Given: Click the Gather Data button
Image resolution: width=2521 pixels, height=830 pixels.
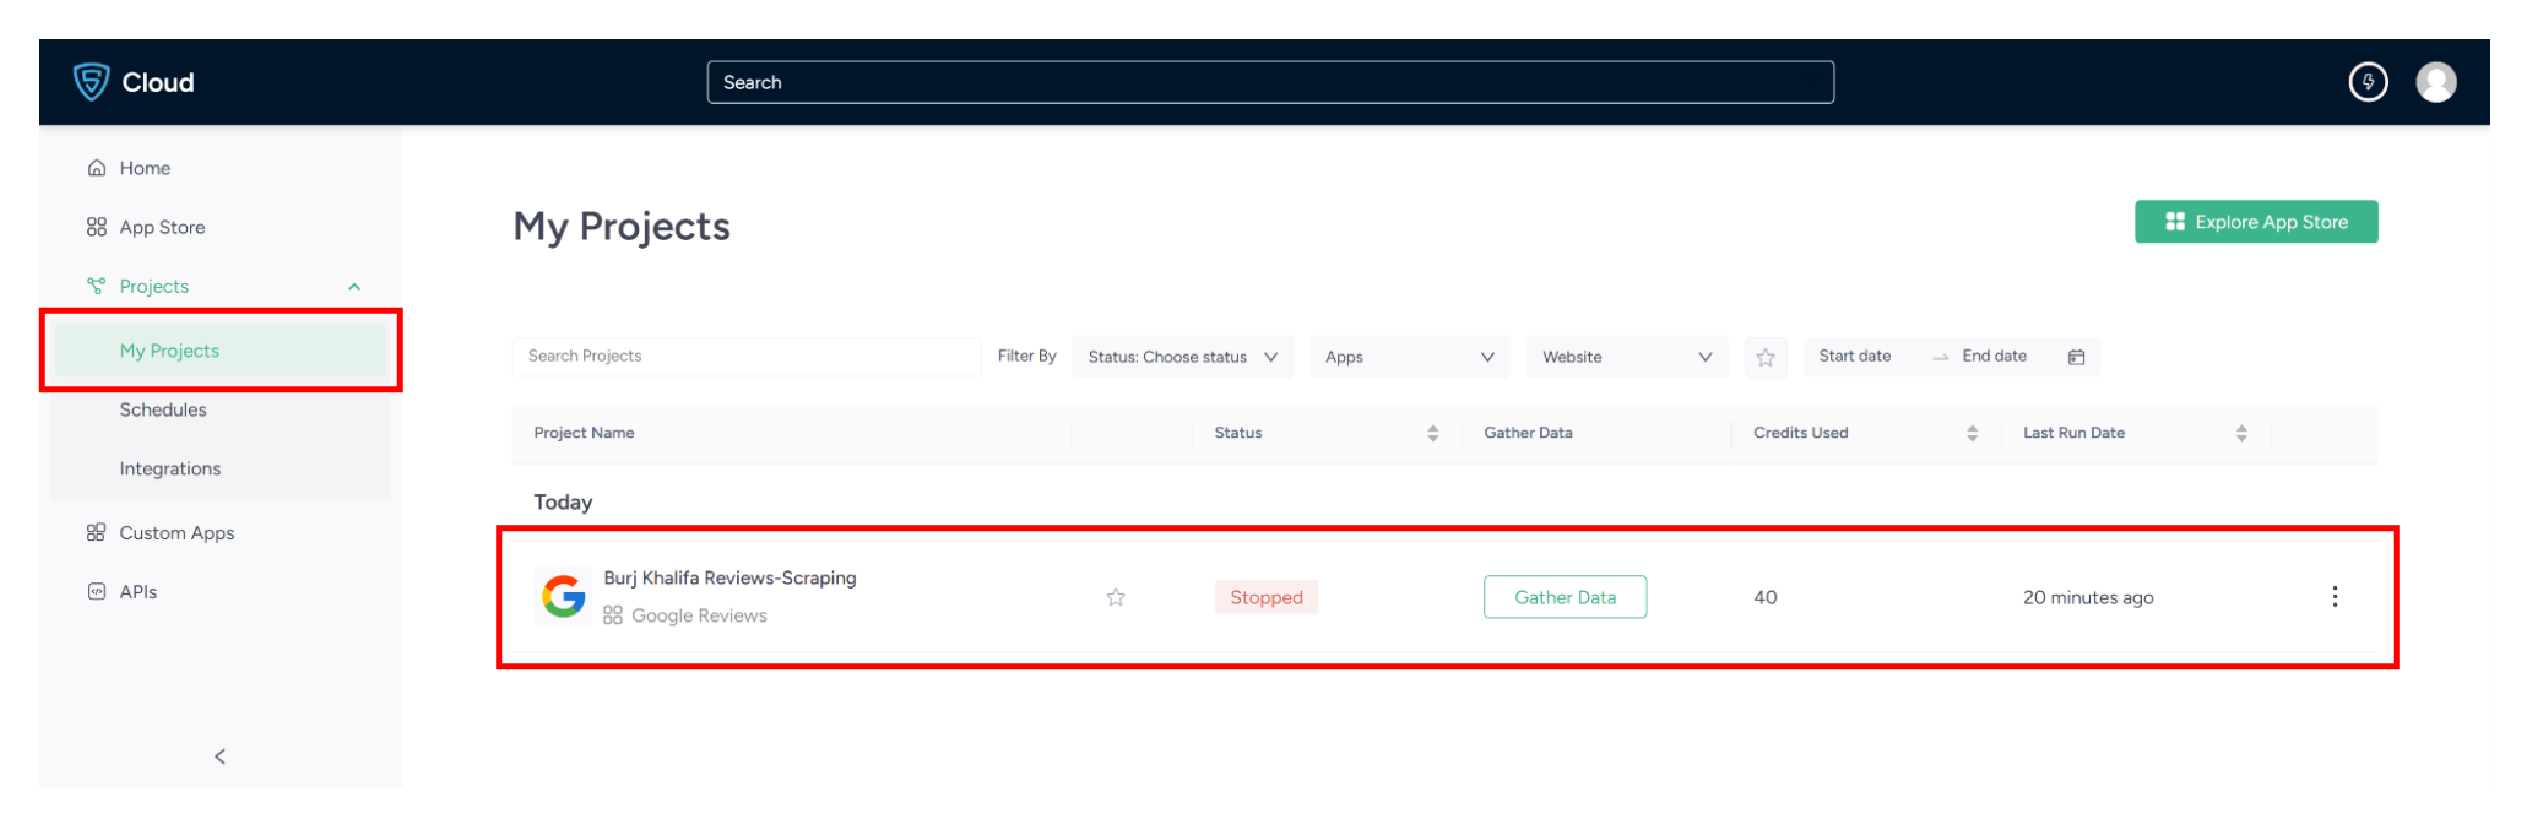Looking at the screenshot, I should click(x=1565, y=597).
